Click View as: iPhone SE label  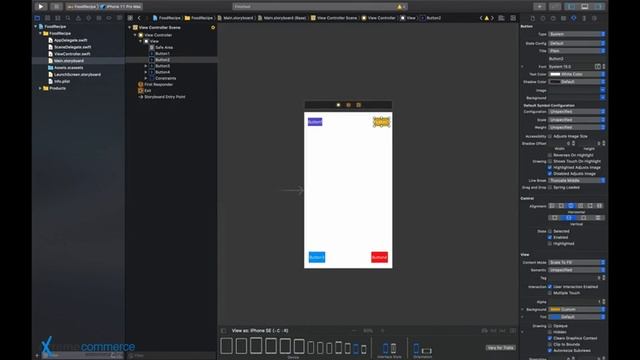[260, 331]
